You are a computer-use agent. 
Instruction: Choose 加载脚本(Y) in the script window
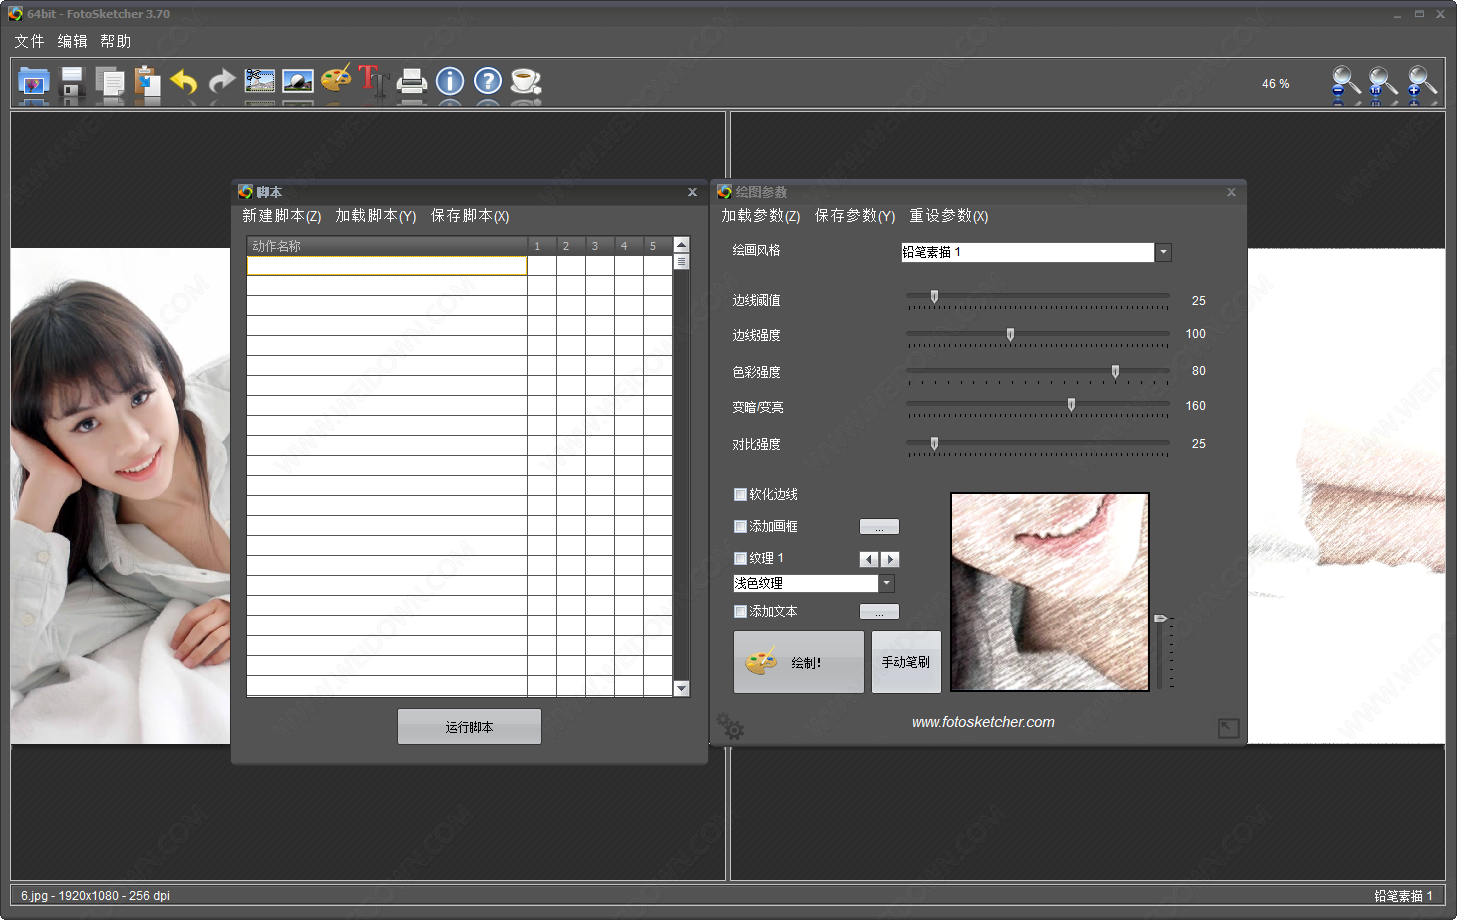coord(375,216)
